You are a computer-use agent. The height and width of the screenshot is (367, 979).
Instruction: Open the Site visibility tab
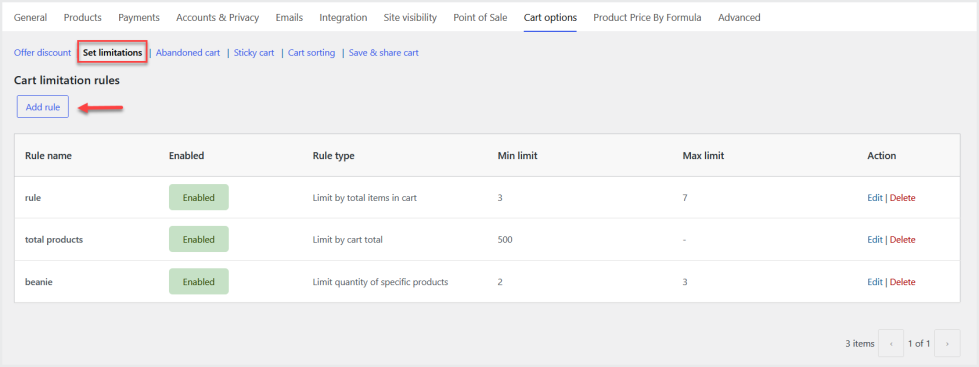pyautogui.click(x=410, y=17)
